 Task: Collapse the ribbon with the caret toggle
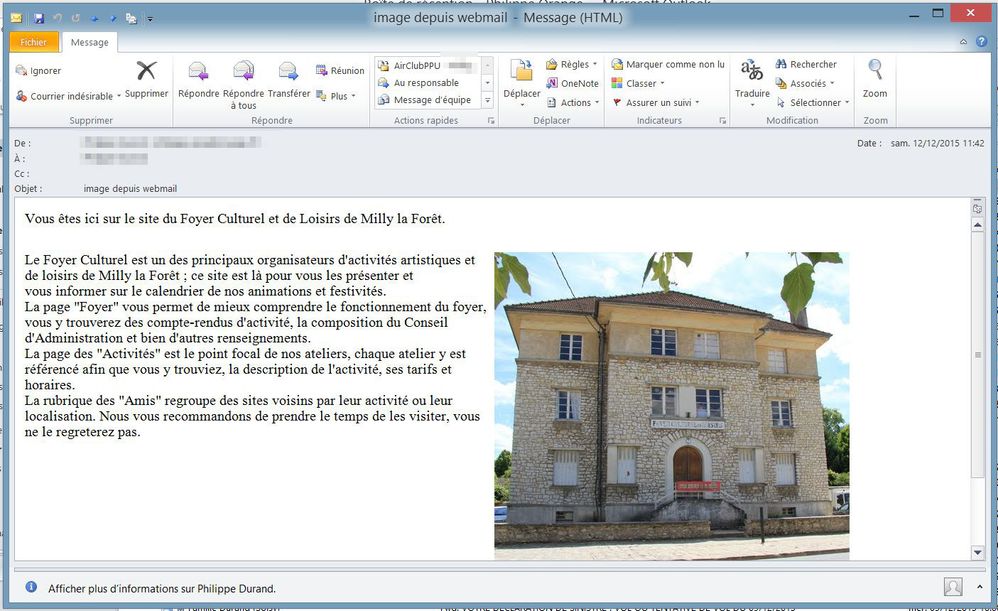click(x=963, y=42)
